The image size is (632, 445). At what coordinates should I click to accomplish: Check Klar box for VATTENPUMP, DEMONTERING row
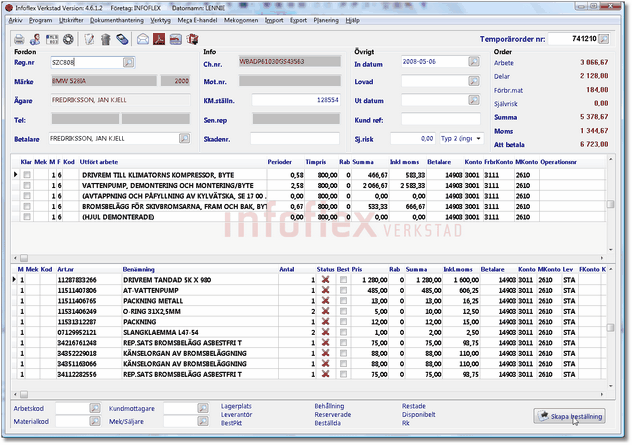pyautogui.click(x=27, y=185)
